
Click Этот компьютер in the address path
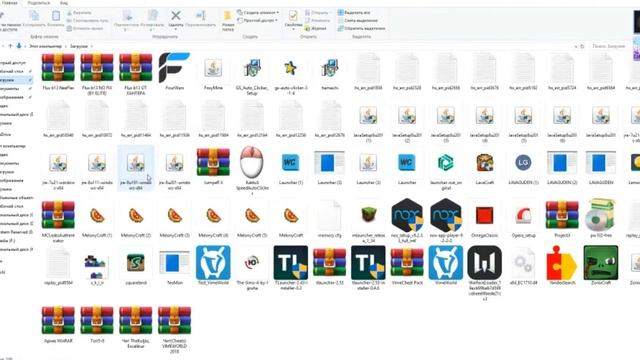coord(45,47)
